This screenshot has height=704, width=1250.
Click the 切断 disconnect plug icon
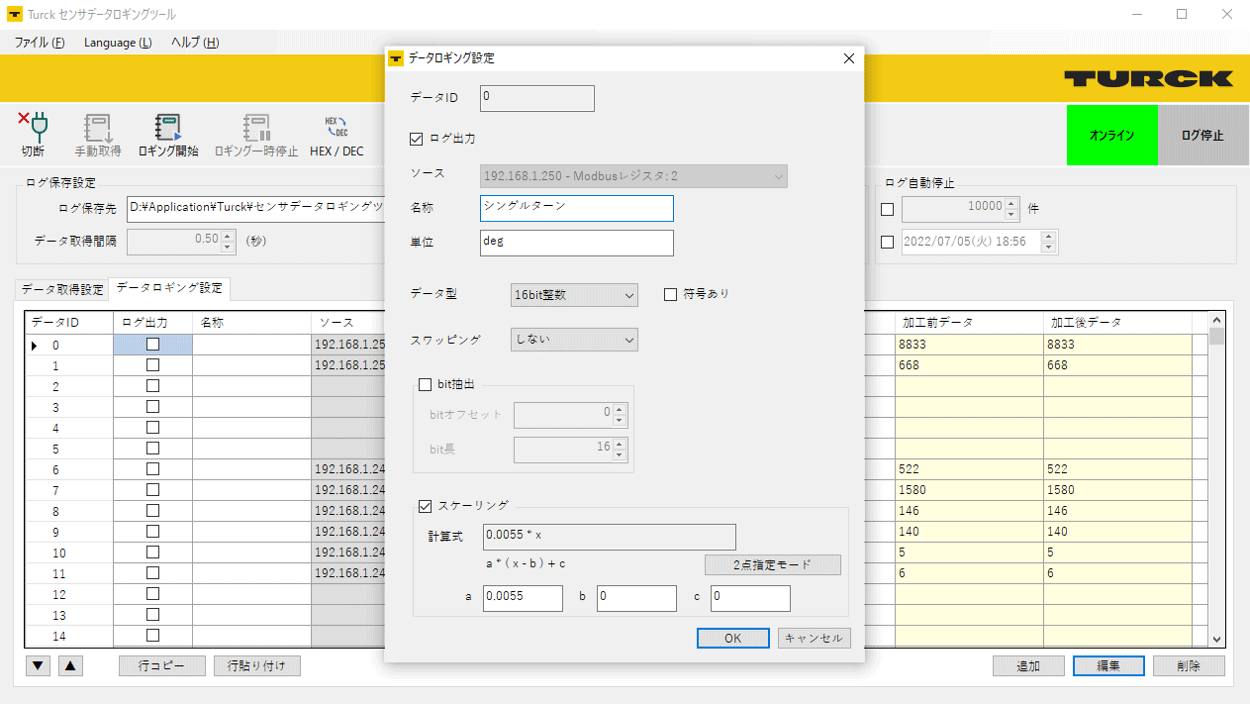pyautogui.click(x=33, y=134)
